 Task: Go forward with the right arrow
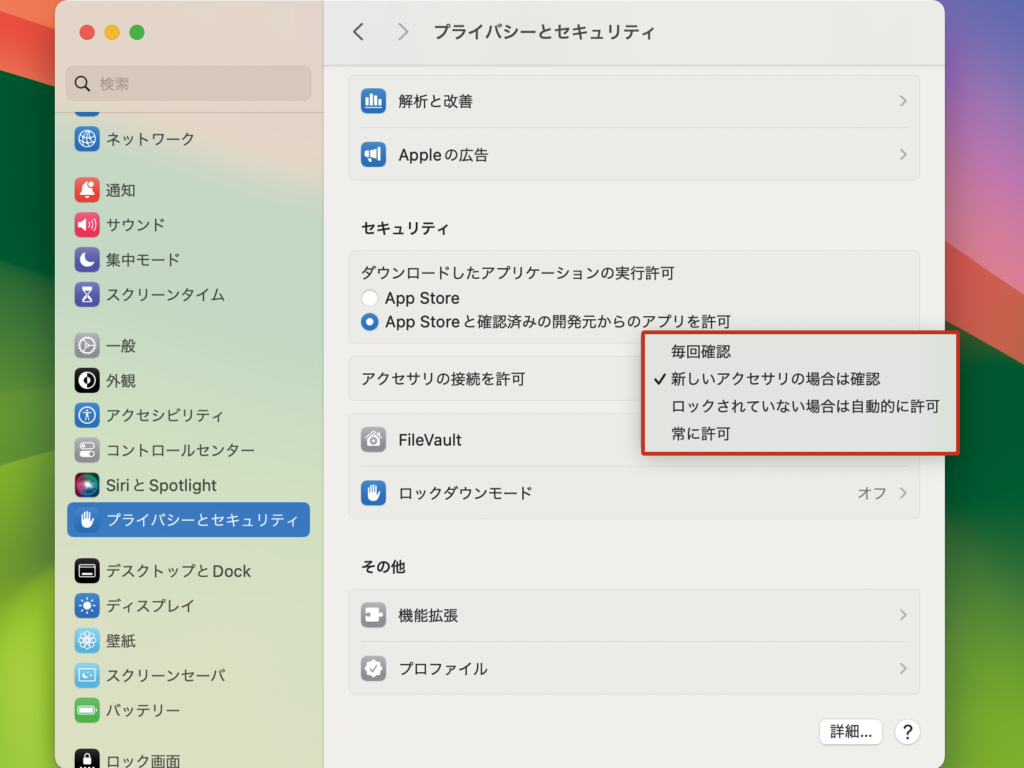(x=403, y=31)
